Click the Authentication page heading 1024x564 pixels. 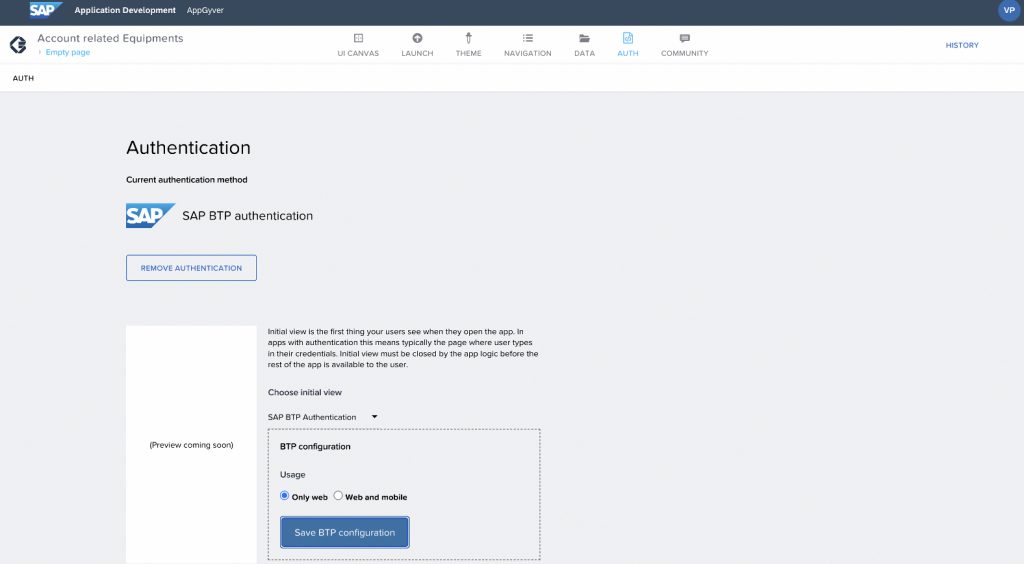(188, 148)
